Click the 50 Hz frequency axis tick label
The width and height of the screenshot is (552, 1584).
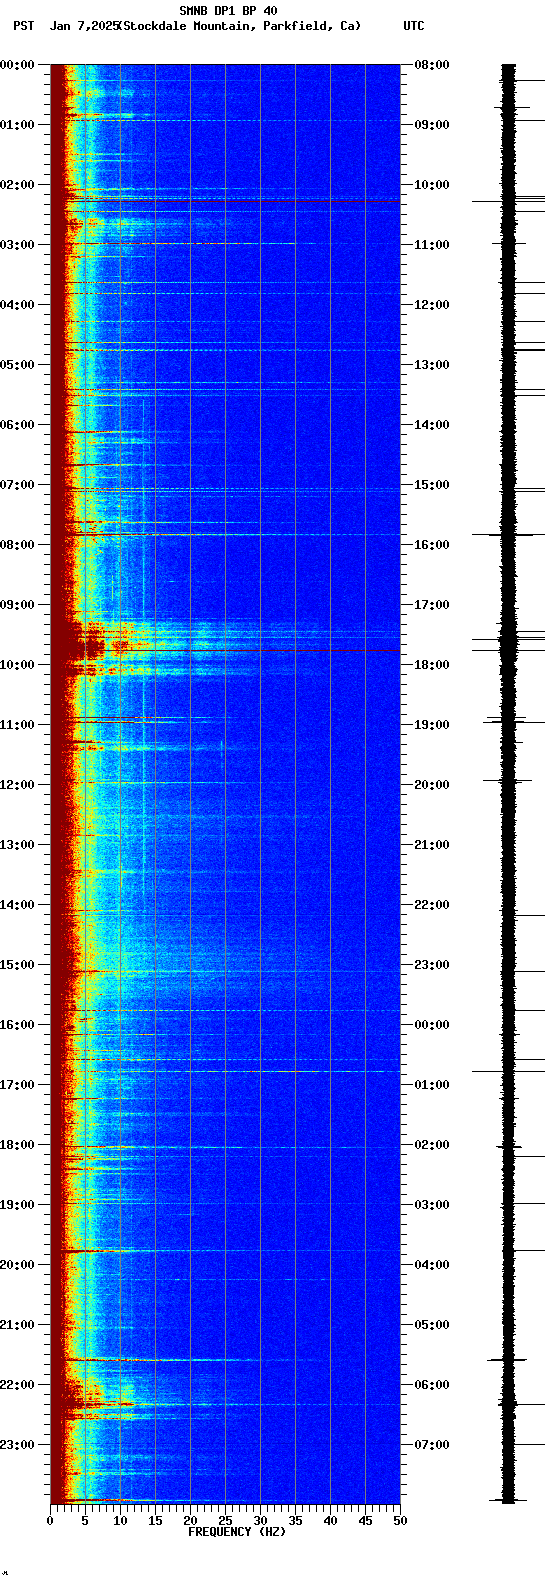click(400, 1521)
